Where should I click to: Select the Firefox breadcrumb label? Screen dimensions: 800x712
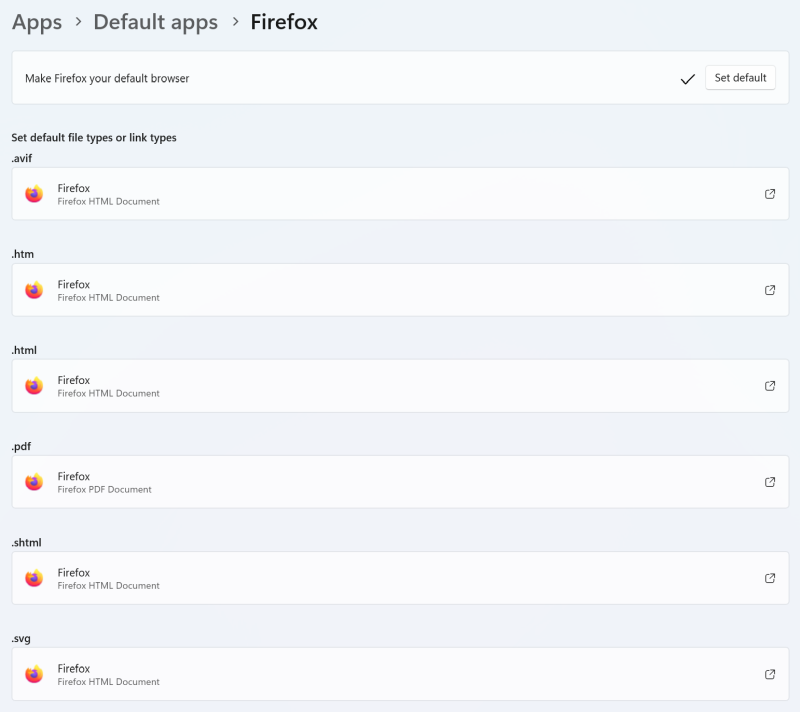[x=284, y=21]
